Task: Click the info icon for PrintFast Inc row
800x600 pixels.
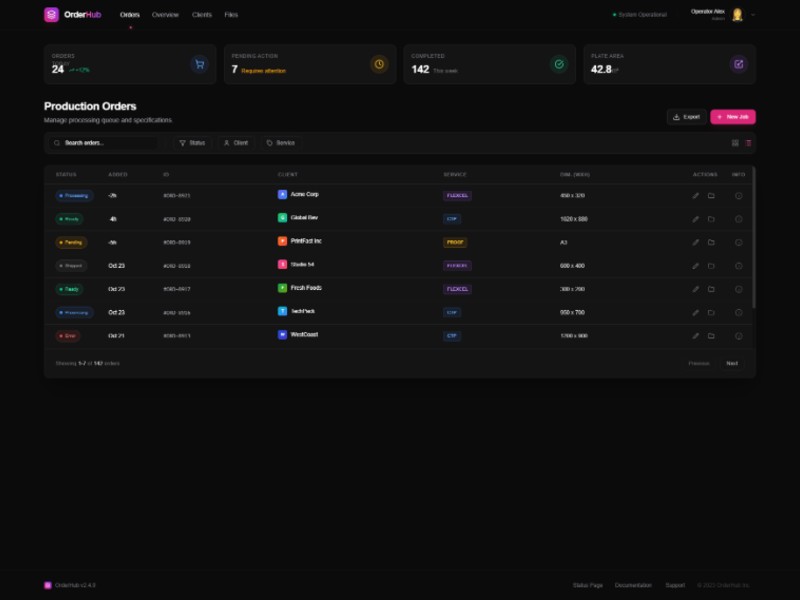Action: (739, 242)
